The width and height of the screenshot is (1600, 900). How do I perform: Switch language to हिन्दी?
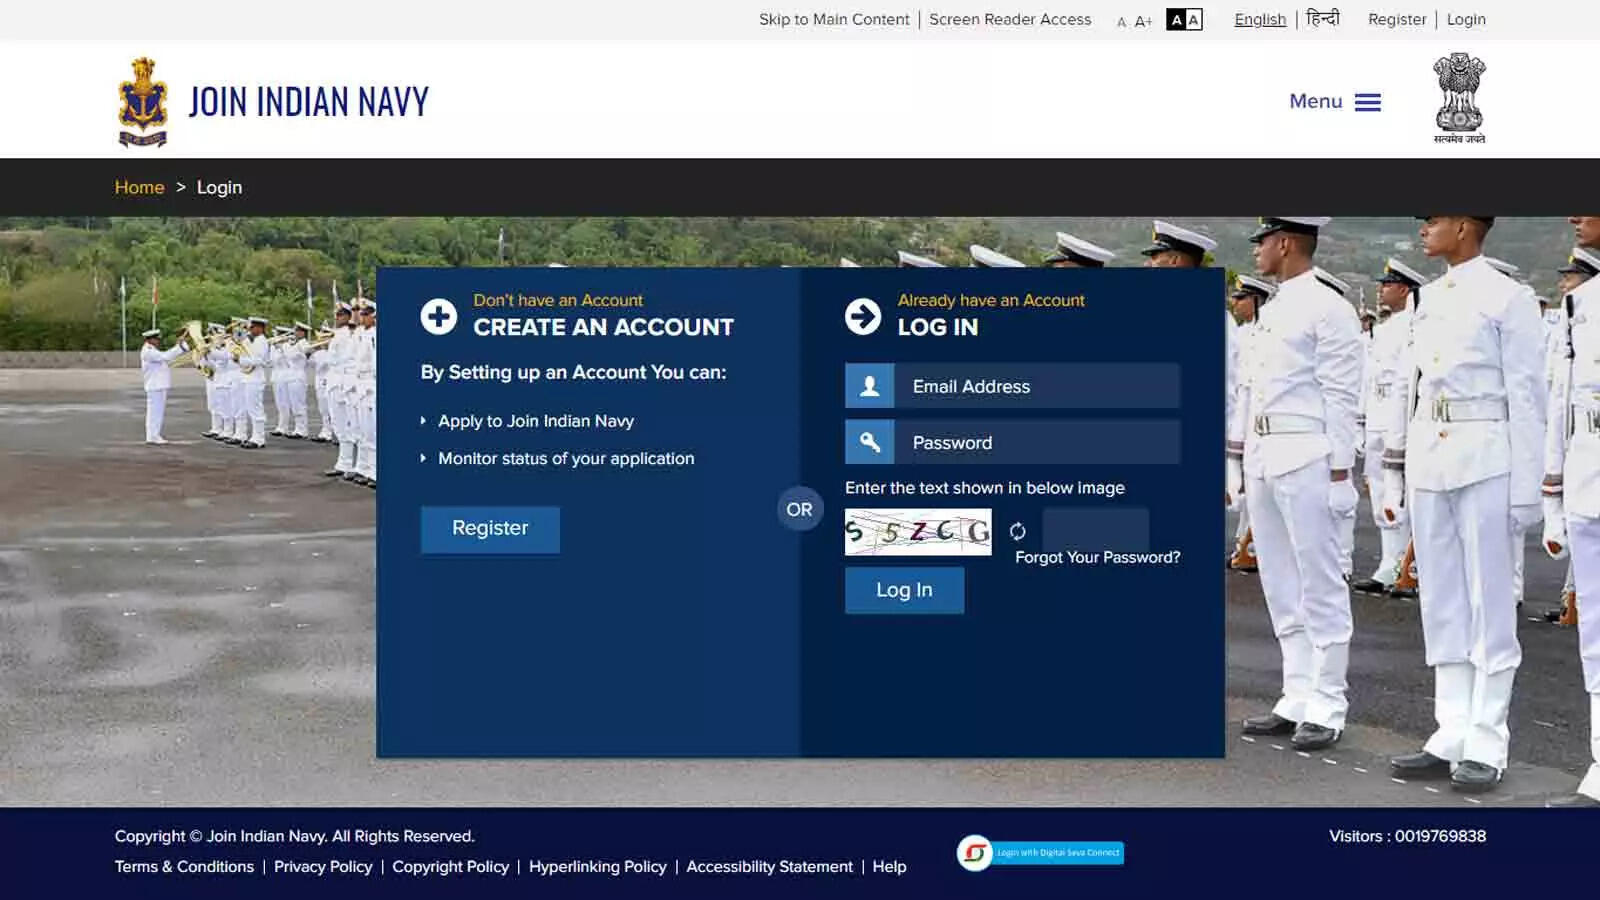click(1322, 18)
